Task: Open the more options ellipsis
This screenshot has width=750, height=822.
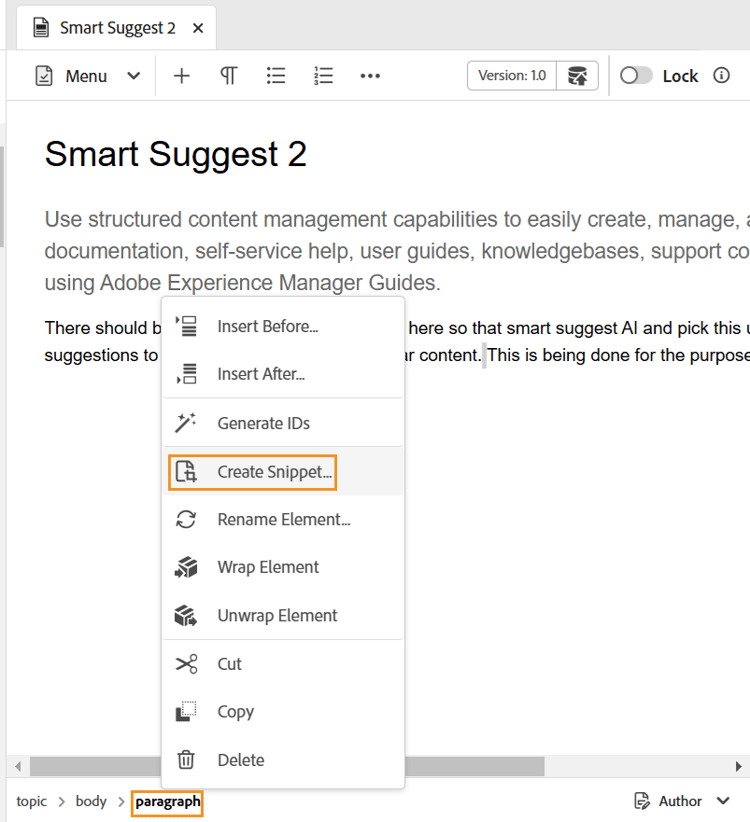Action: click(x=370, y=76)
